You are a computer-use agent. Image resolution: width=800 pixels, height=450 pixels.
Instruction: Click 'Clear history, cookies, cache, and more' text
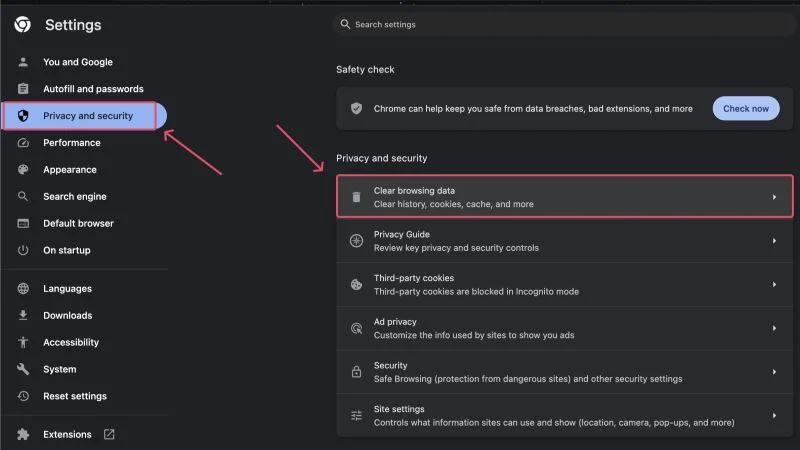(454, 204)
